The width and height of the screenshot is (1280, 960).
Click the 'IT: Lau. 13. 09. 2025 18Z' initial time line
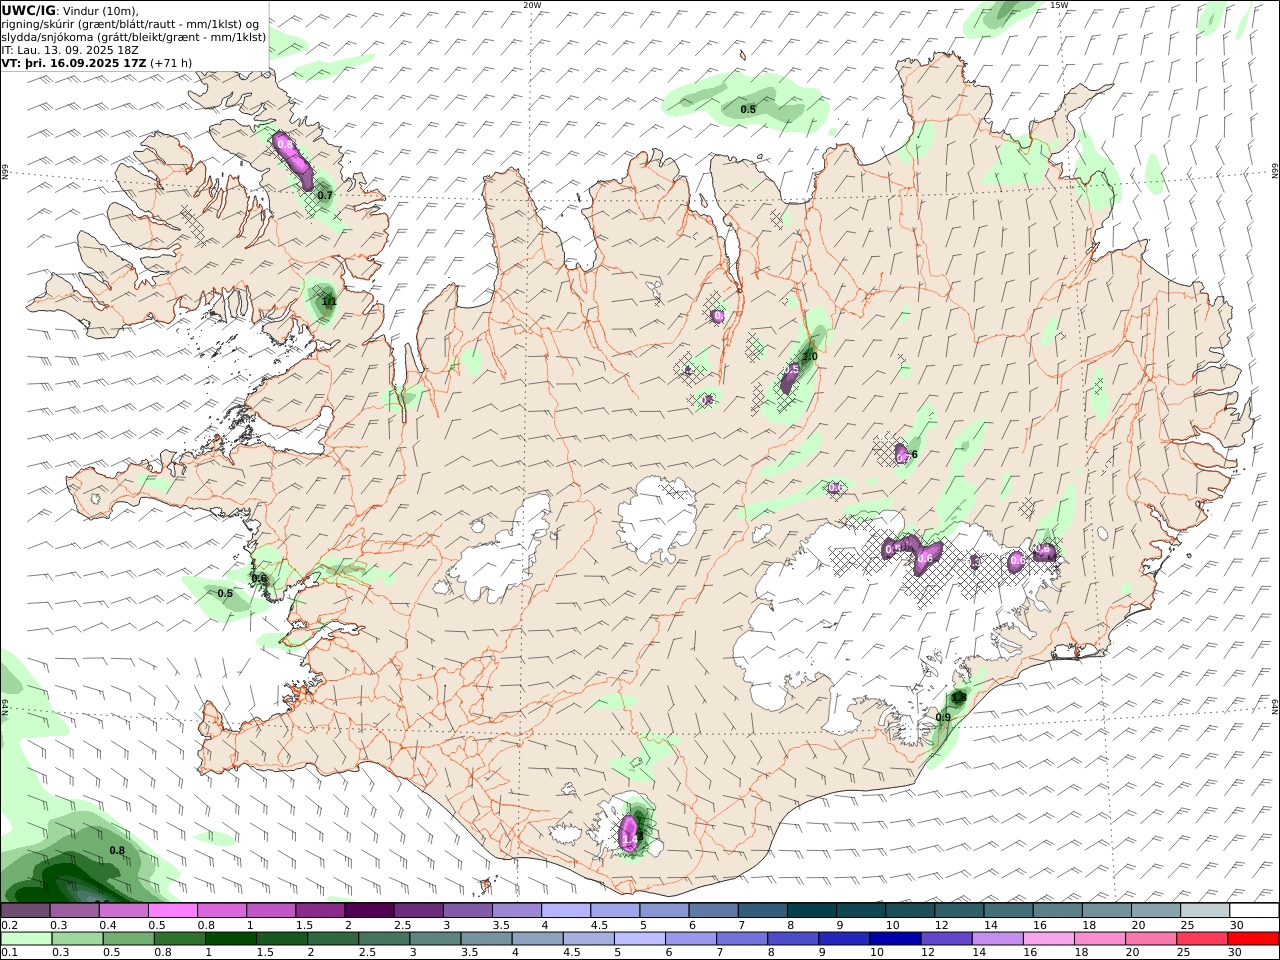[69, 50]
